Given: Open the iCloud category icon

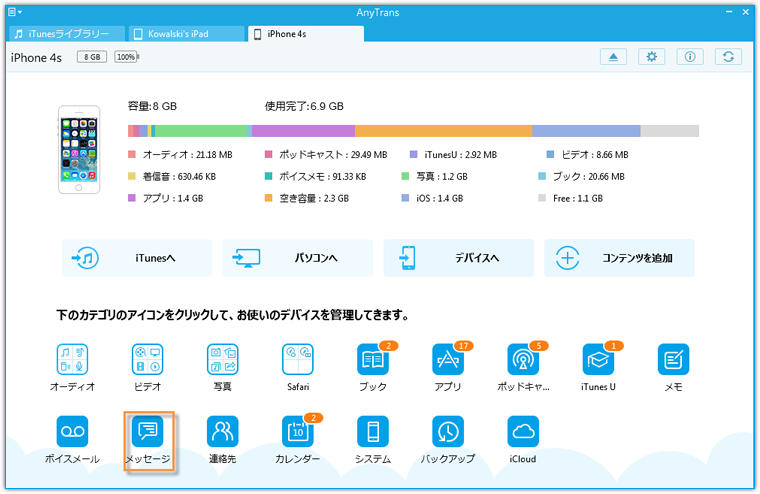Looking at the screenshot, I should pos(523,431).
